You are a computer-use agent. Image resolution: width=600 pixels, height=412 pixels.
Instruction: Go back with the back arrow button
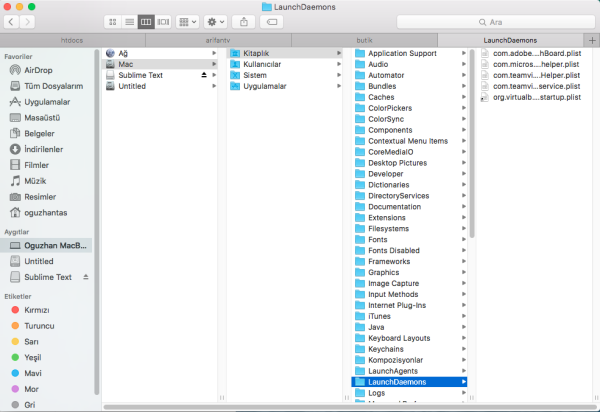coord(11,22)
